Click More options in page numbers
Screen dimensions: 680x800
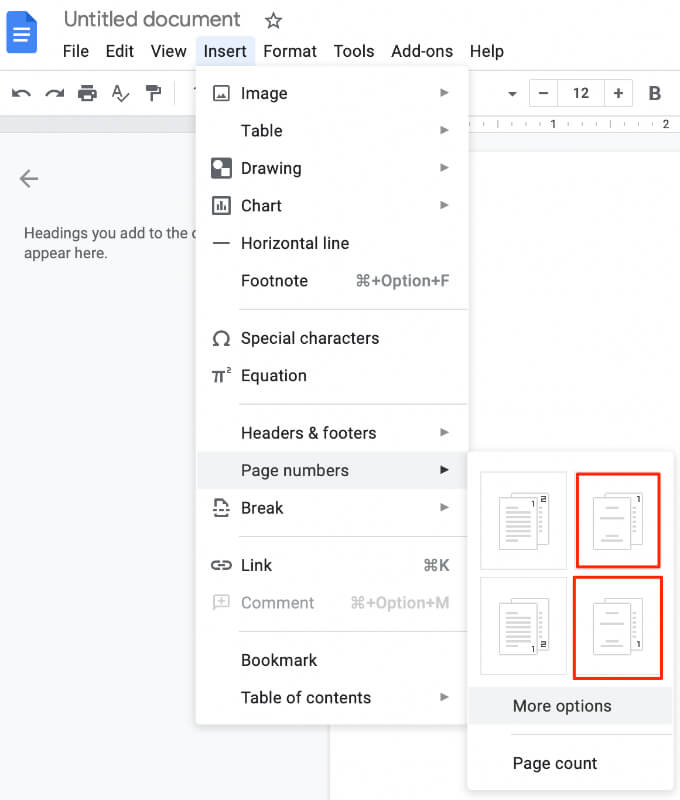[562, 706]
